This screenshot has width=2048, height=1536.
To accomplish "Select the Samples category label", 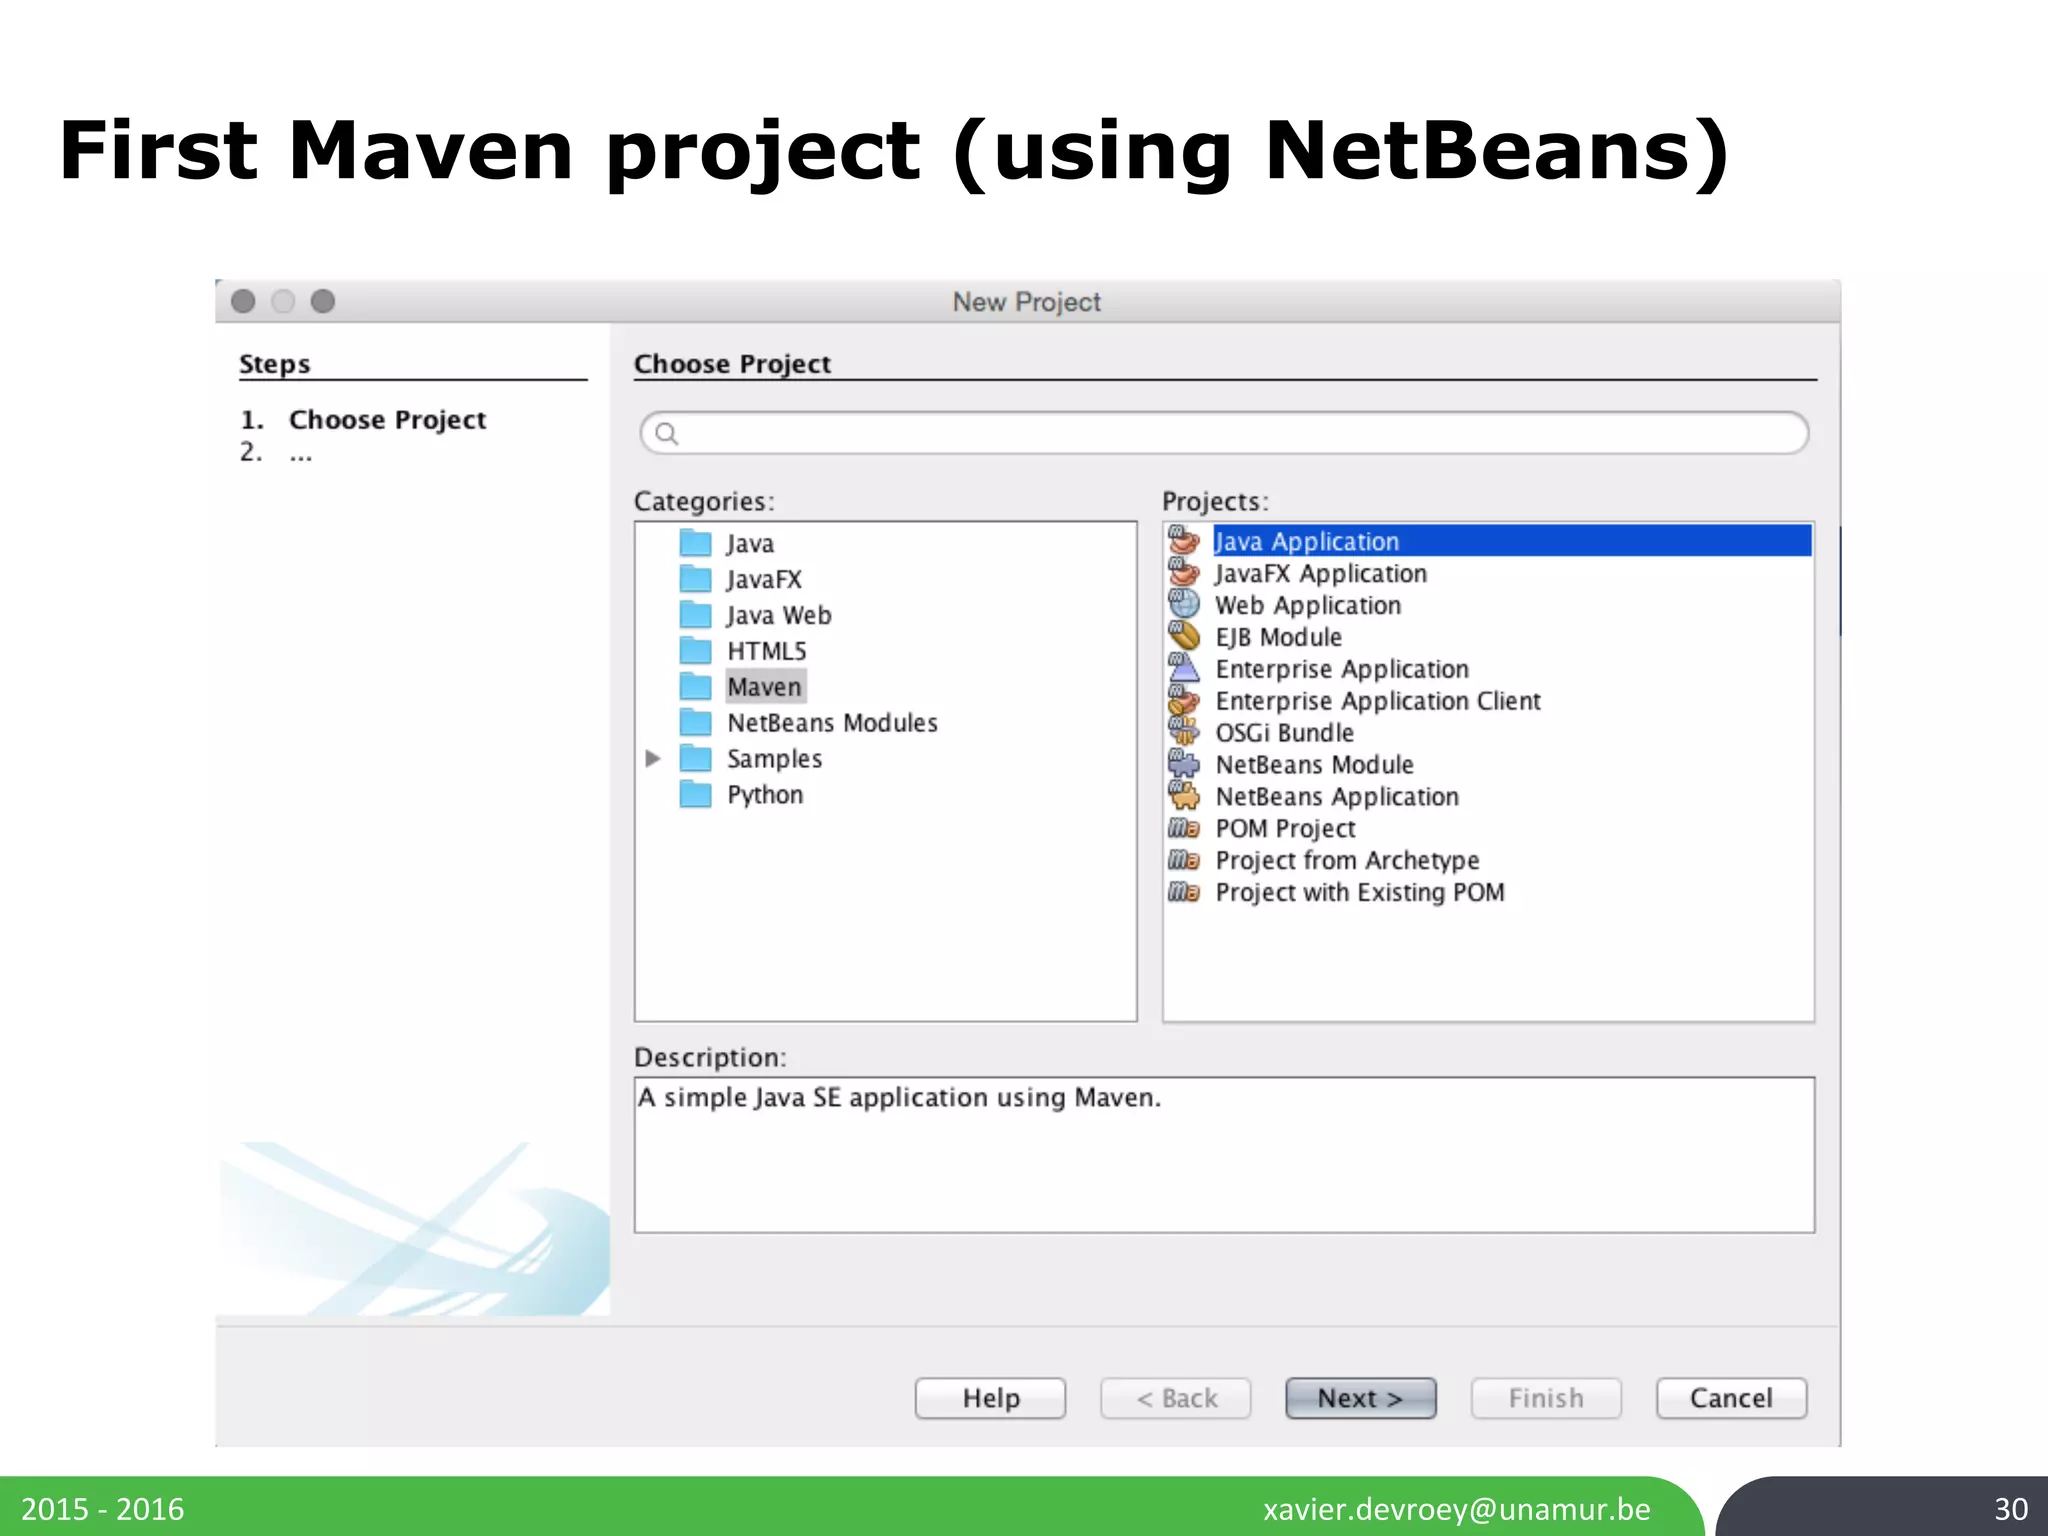I will pyautogui.click(x=775, y=759).
